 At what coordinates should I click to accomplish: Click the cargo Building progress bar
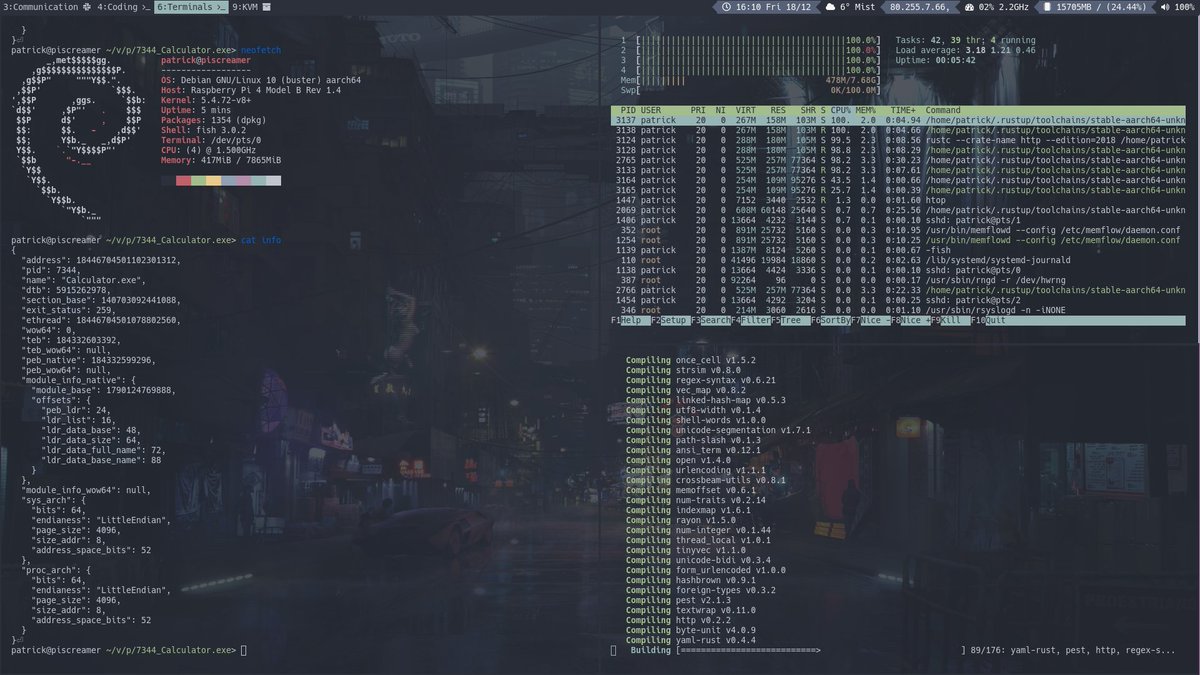point(820,650)
